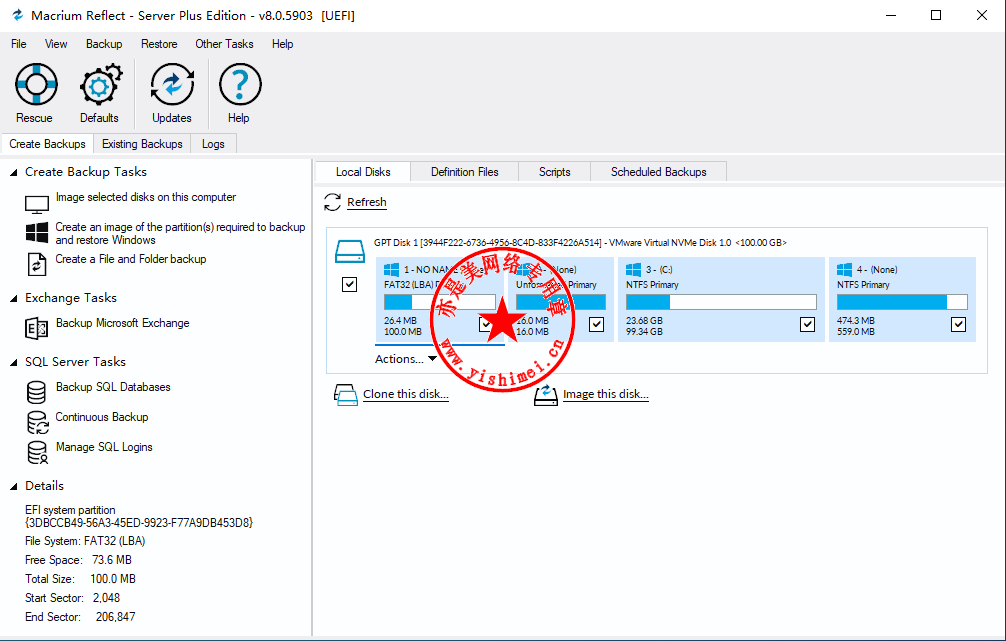
Task: Open the Restore menu
Action: point(159,44)
